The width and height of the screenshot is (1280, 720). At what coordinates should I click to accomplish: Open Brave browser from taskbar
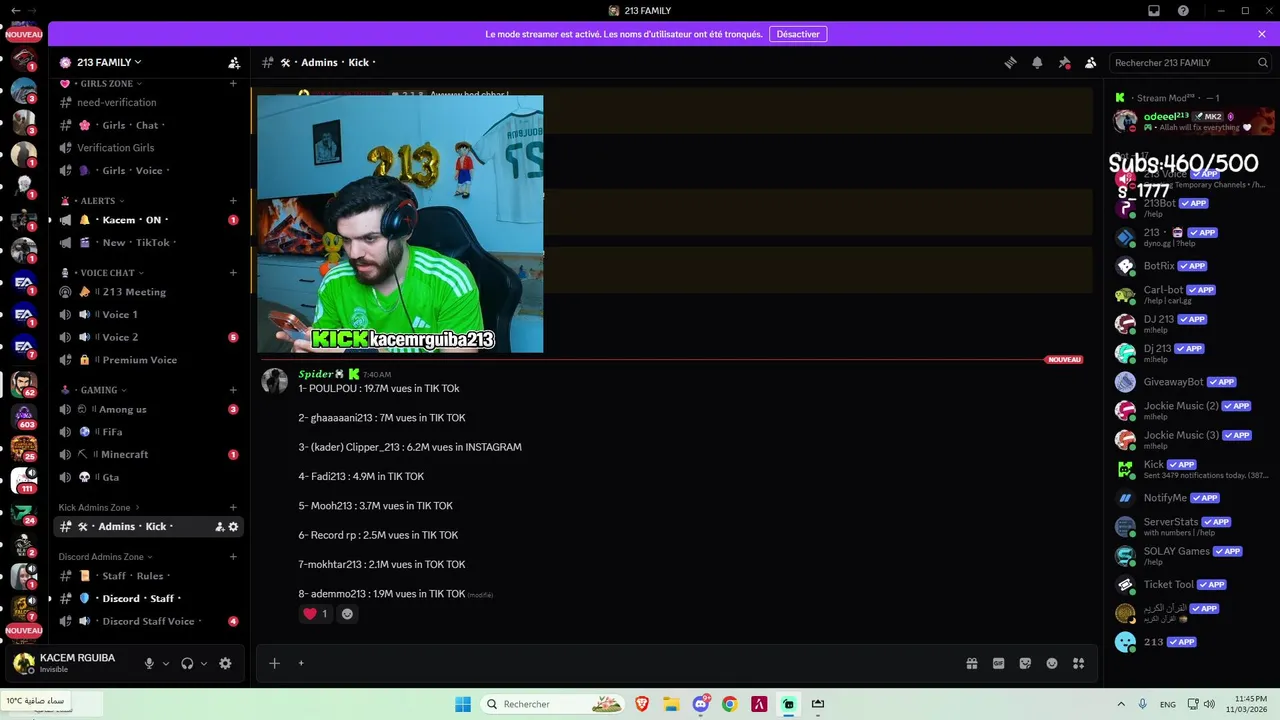(x=641, y=704)
